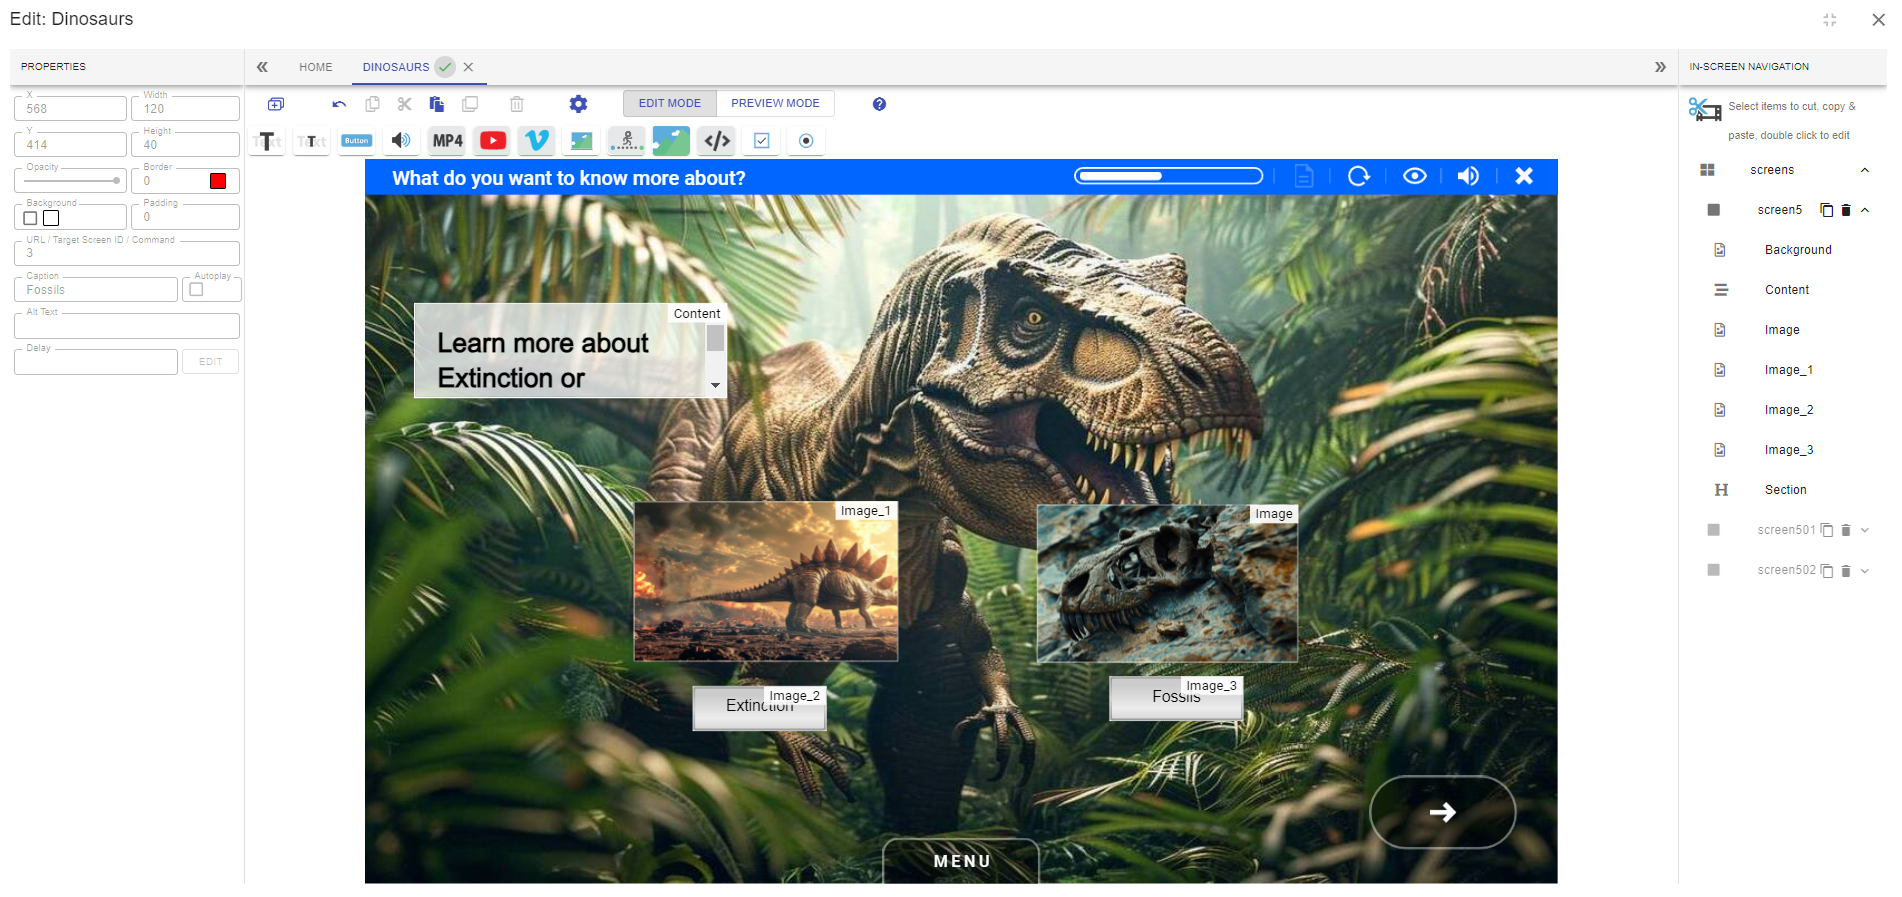Insert an embed code element
This screenshot has height=897, width=1902.
(x=717, y=141)
